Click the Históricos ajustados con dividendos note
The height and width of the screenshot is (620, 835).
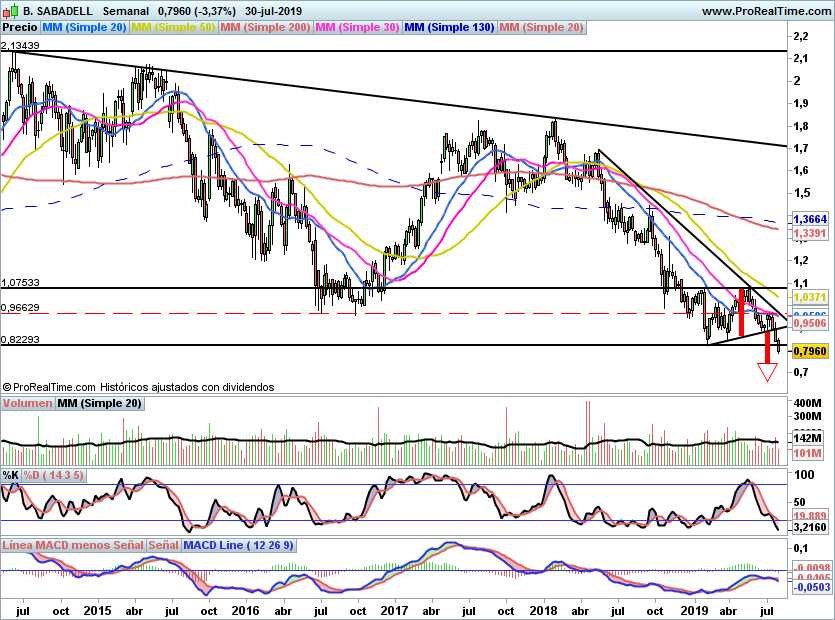(186, 387)
